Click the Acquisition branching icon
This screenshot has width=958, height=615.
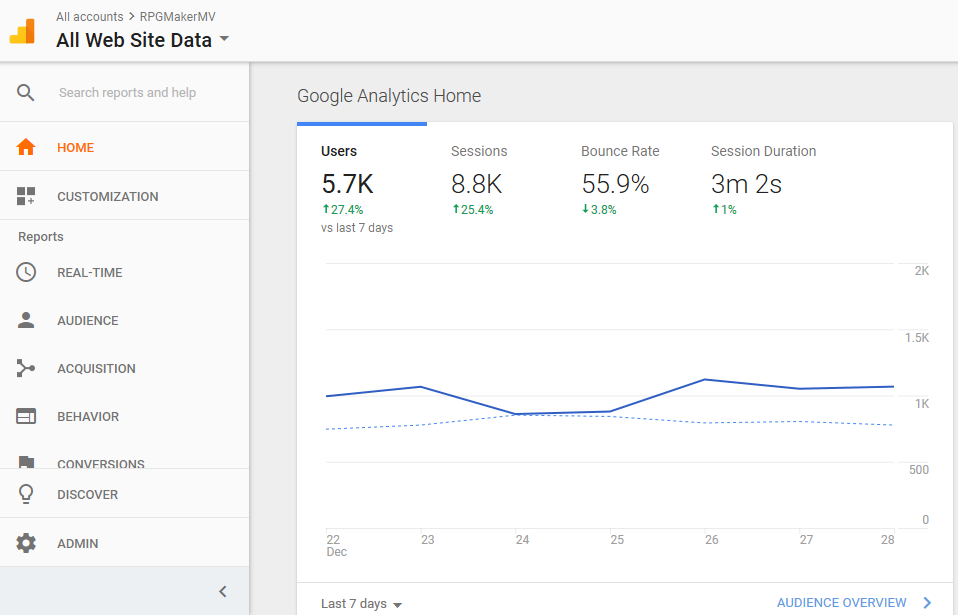[26, 368]
